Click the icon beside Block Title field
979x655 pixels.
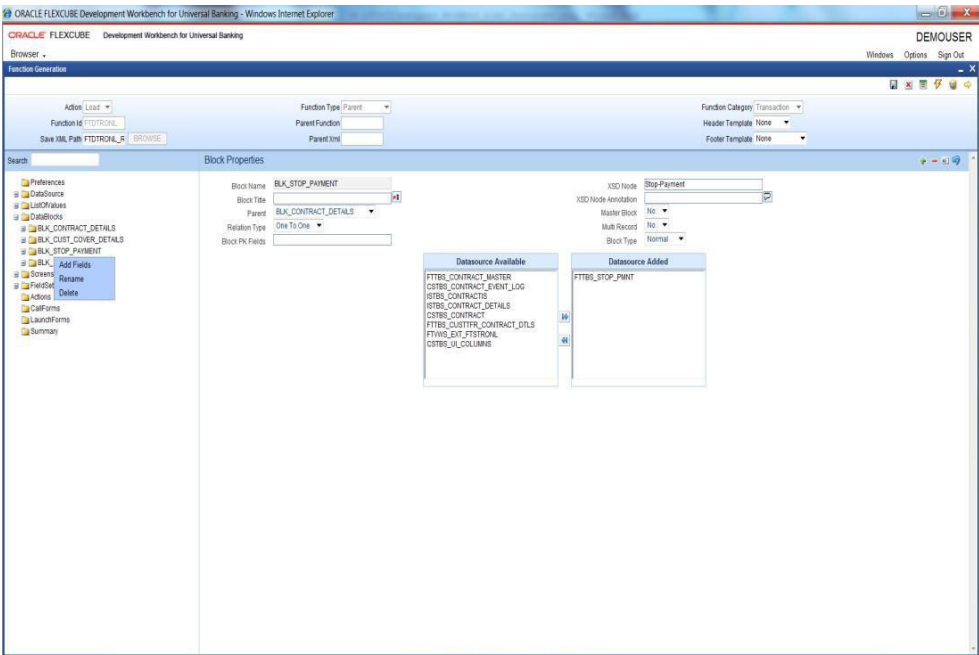[396, 197]
